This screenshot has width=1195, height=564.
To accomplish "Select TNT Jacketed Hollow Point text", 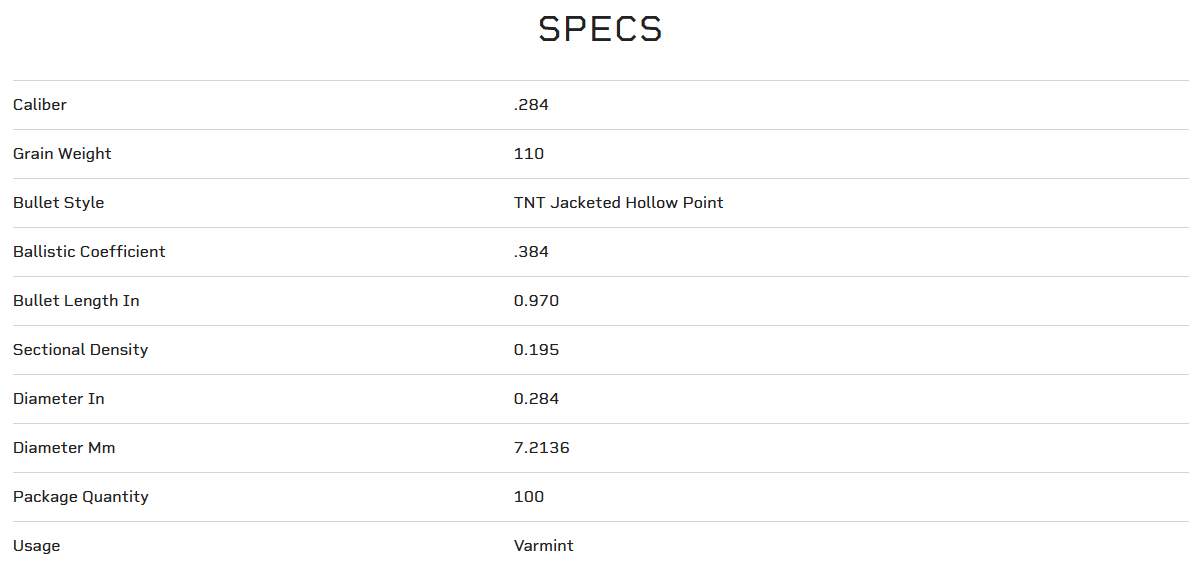I will pos(618,203).
